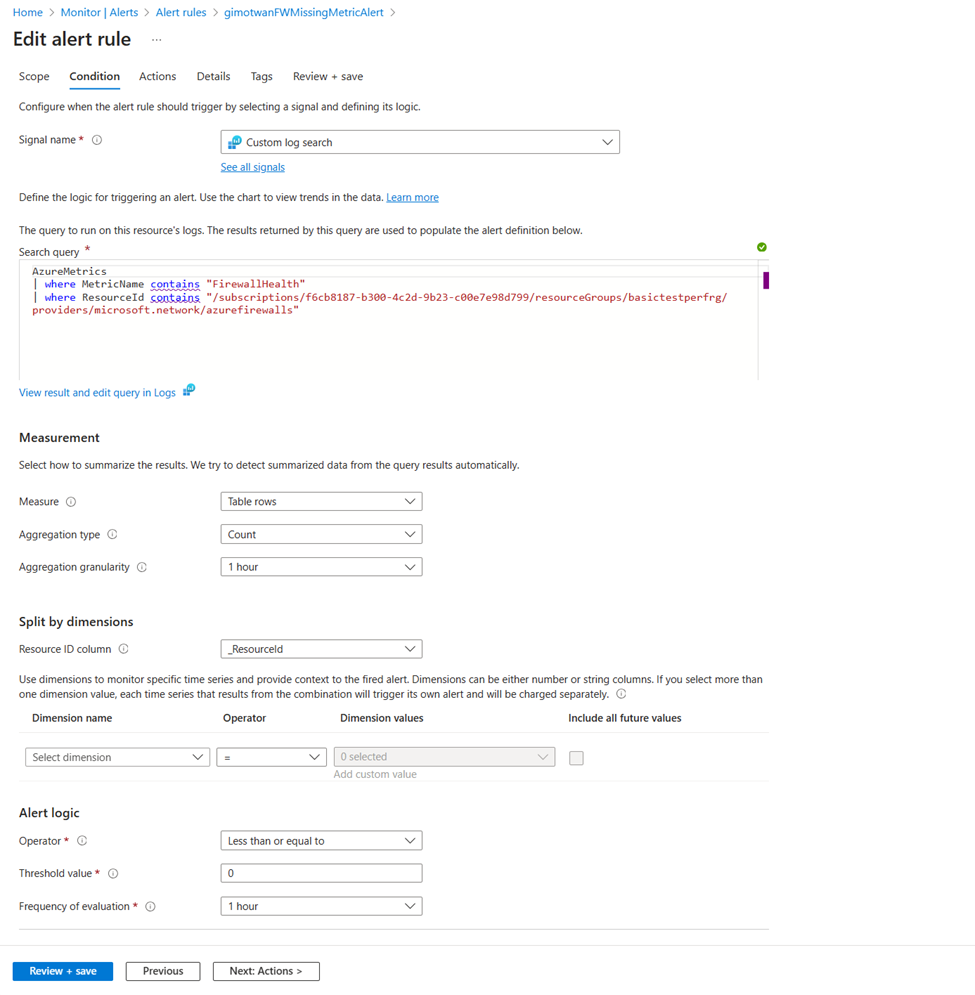The height and width of the screenshot is (995, 975).
Task: Open the Aggregation type dropdown showing Count
Action: 321,534
